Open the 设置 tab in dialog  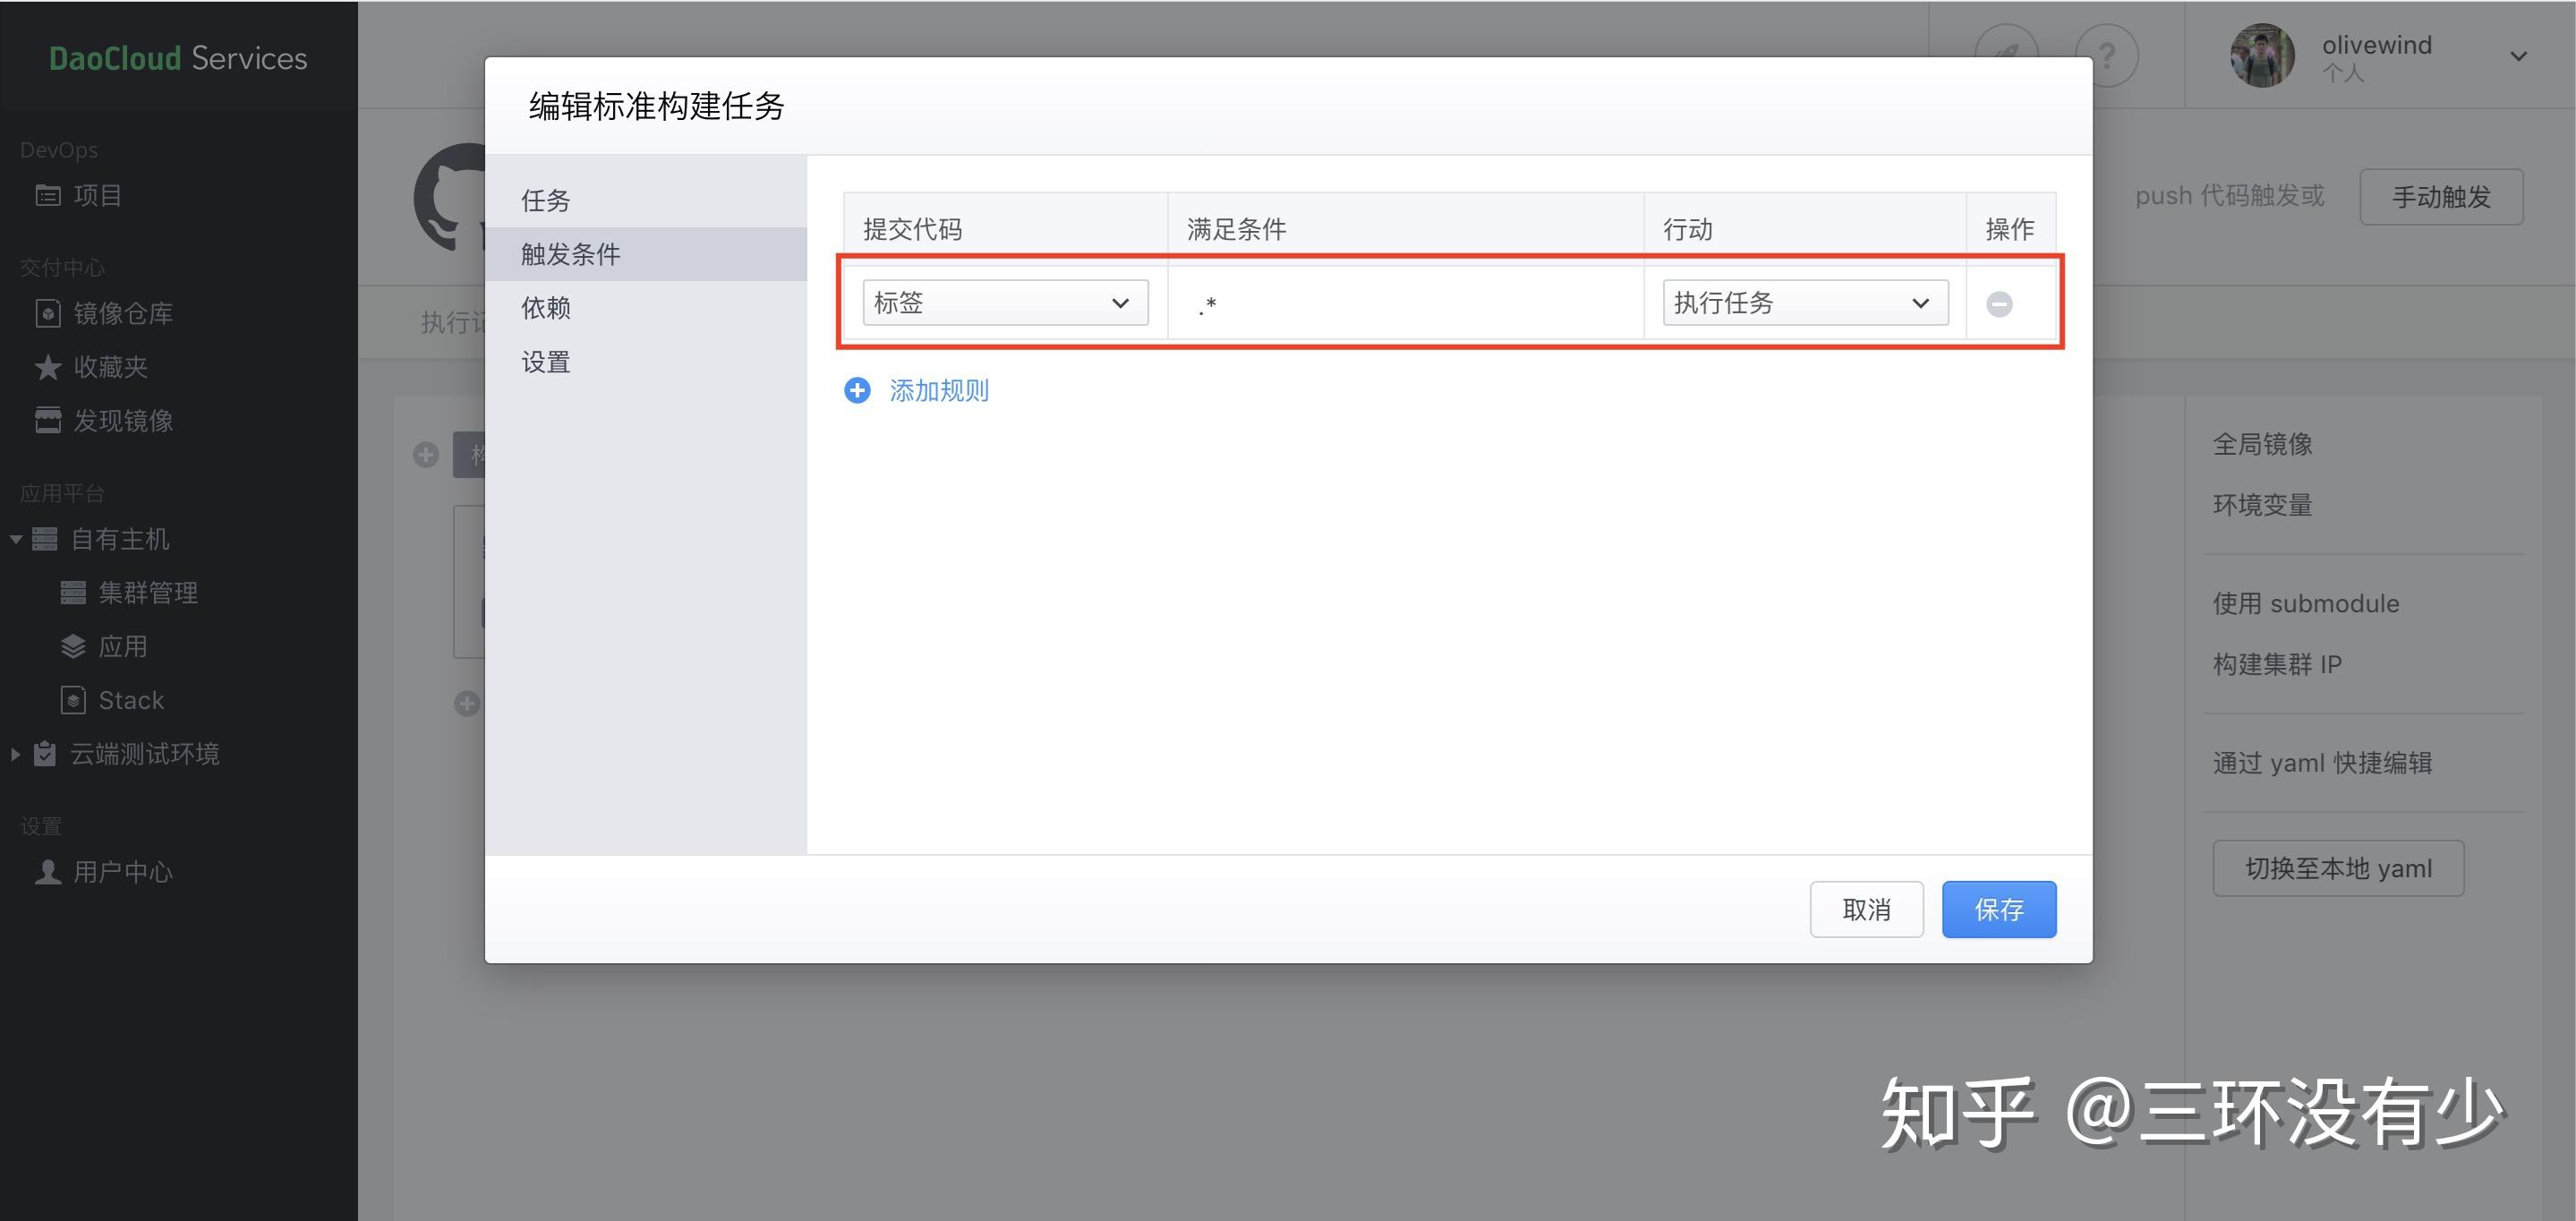[546, 362]
